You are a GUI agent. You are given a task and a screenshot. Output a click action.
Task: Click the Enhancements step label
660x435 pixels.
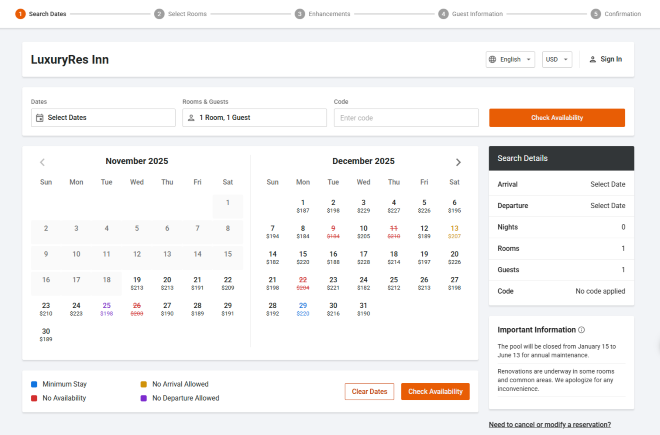pyautogui.click(x=329, y=14)
